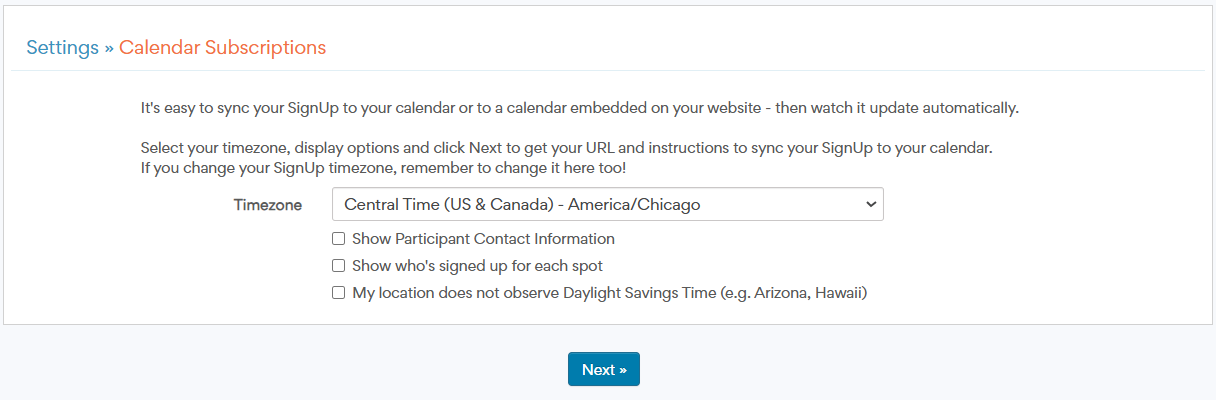Select the Calendar Subscriptions breadcrumb title
Screen dimensions: 1216x400
pyautogui.click(x=222, y=47)
